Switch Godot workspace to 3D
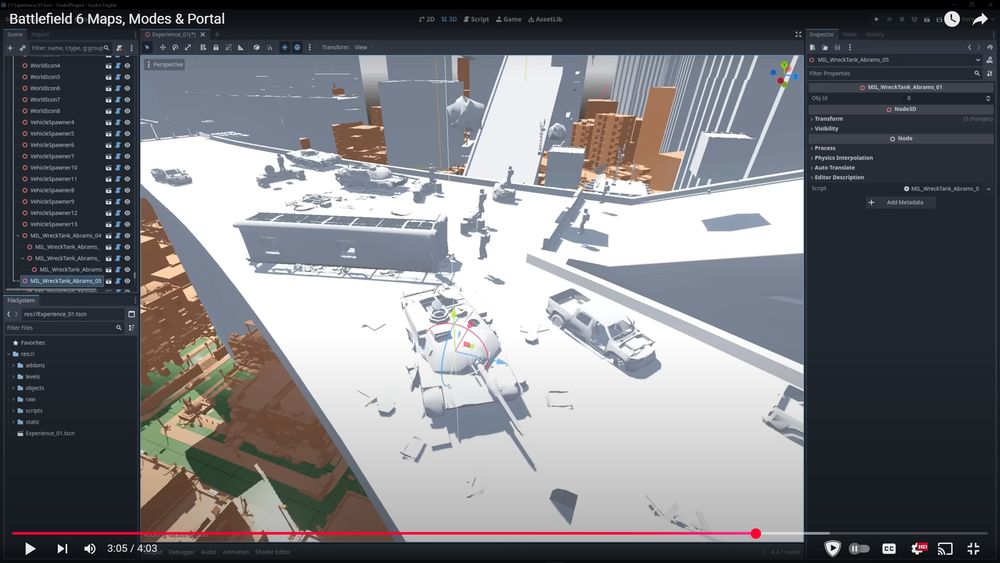Image resolution: width=1000 pixels, height=563 pixels. tap(449, 19)
